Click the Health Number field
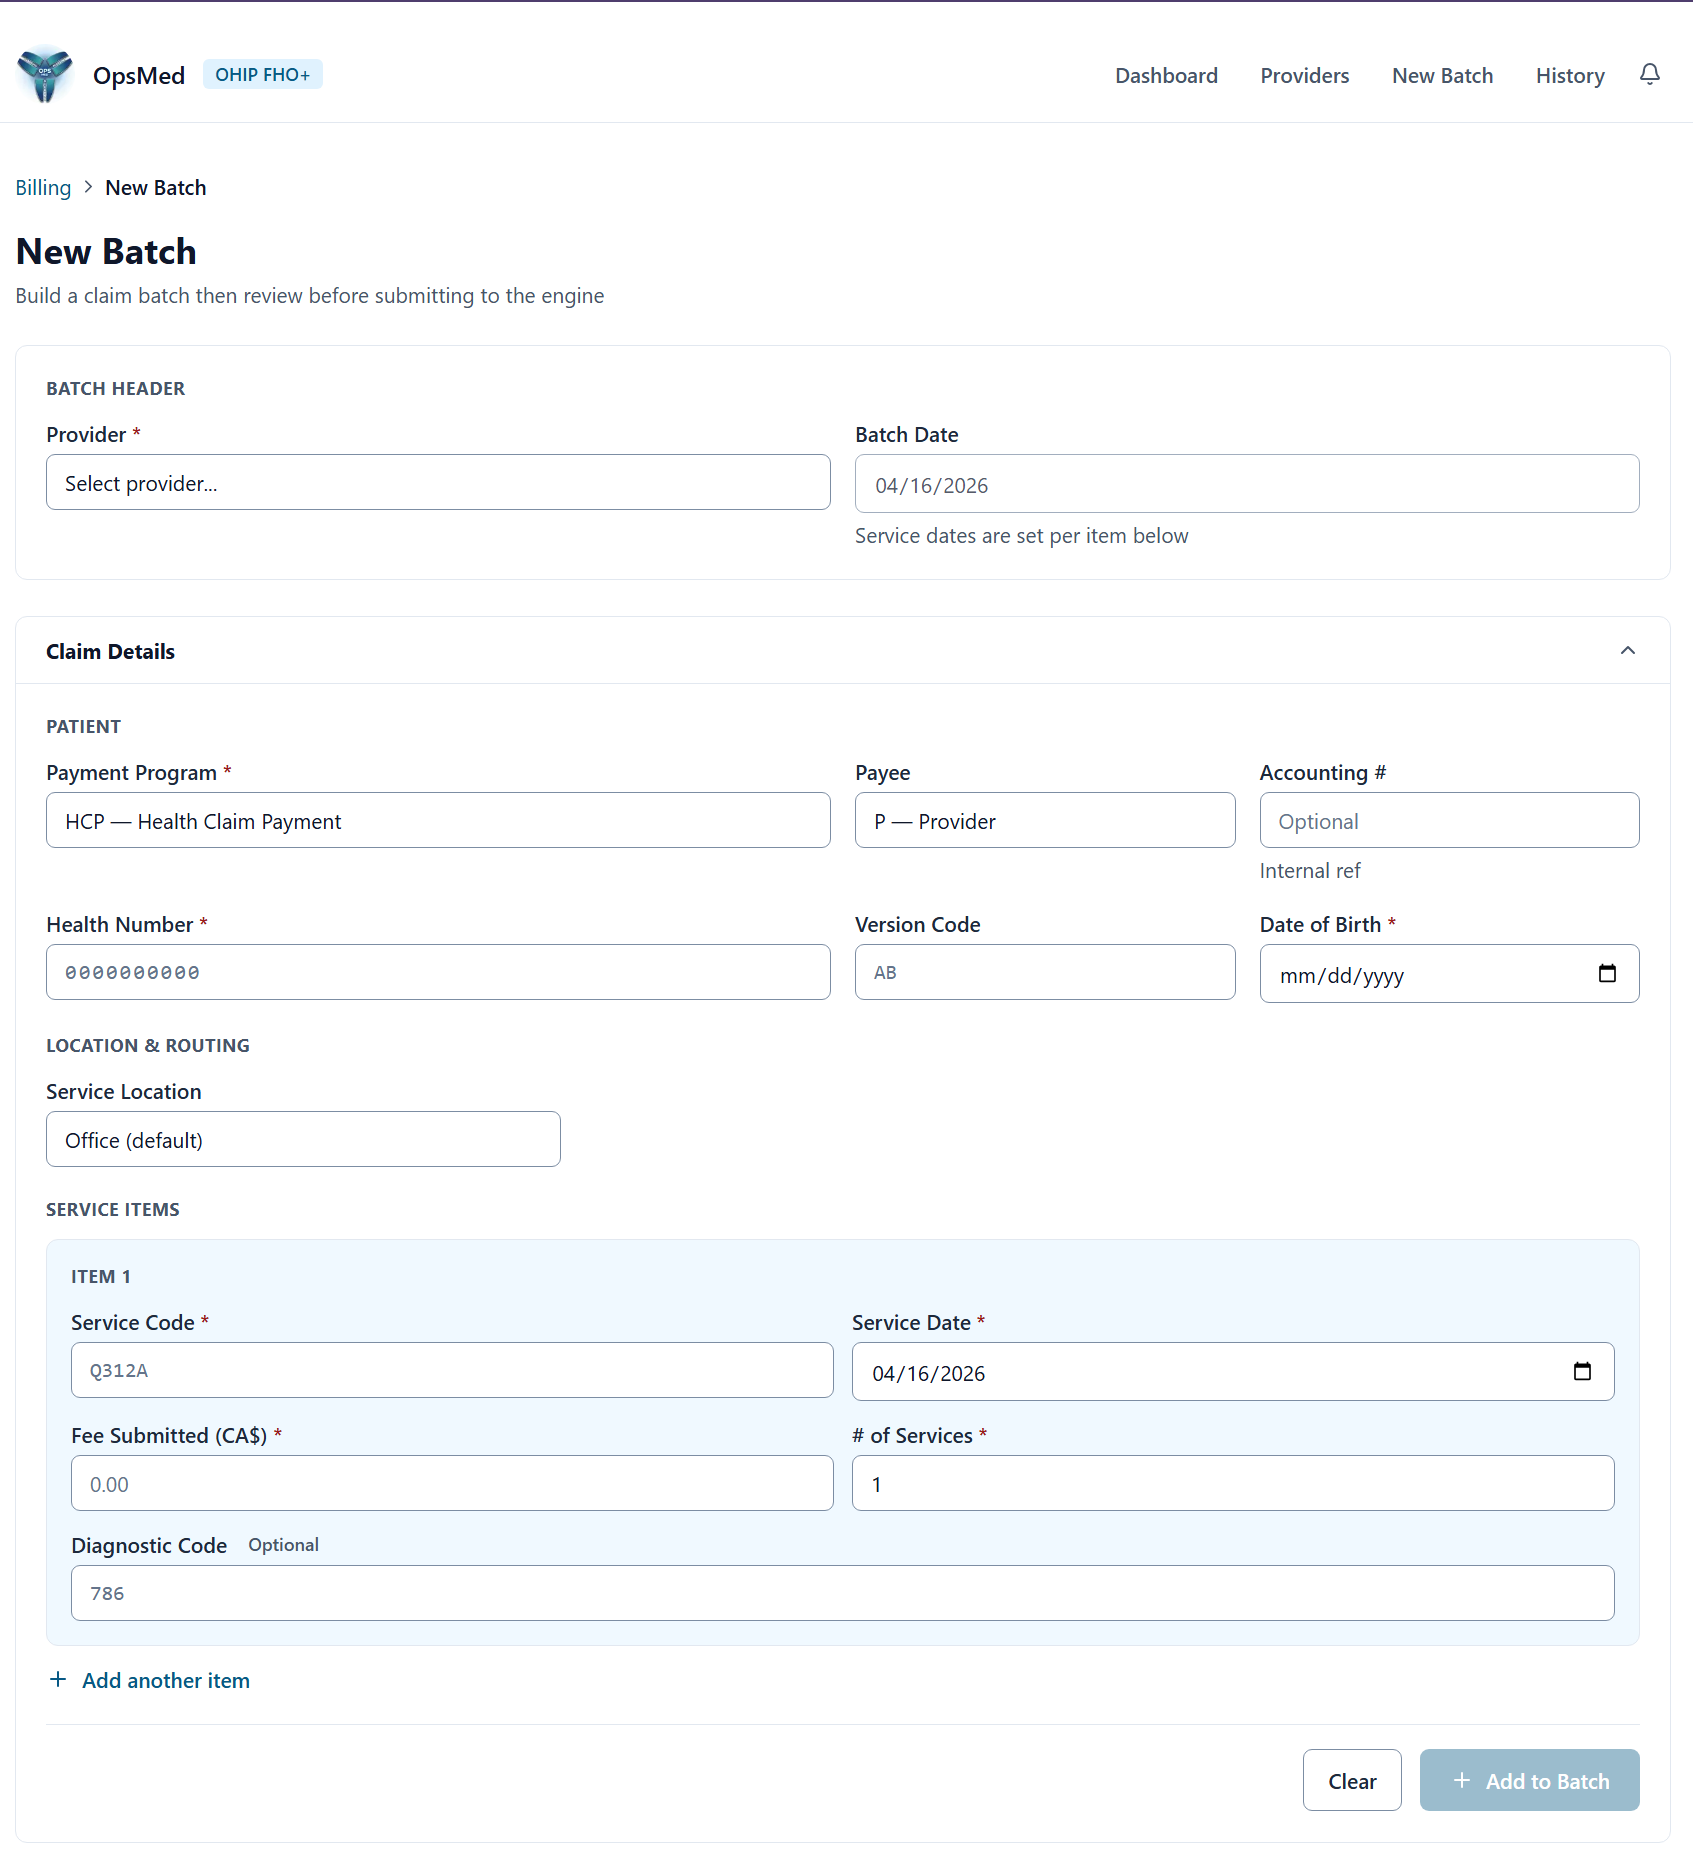 [438, 971]
